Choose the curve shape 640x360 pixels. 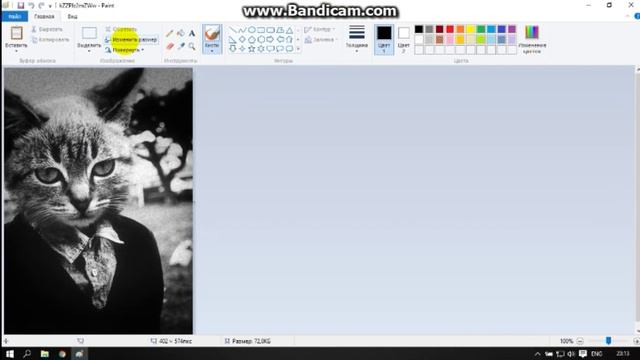point(242,30)
